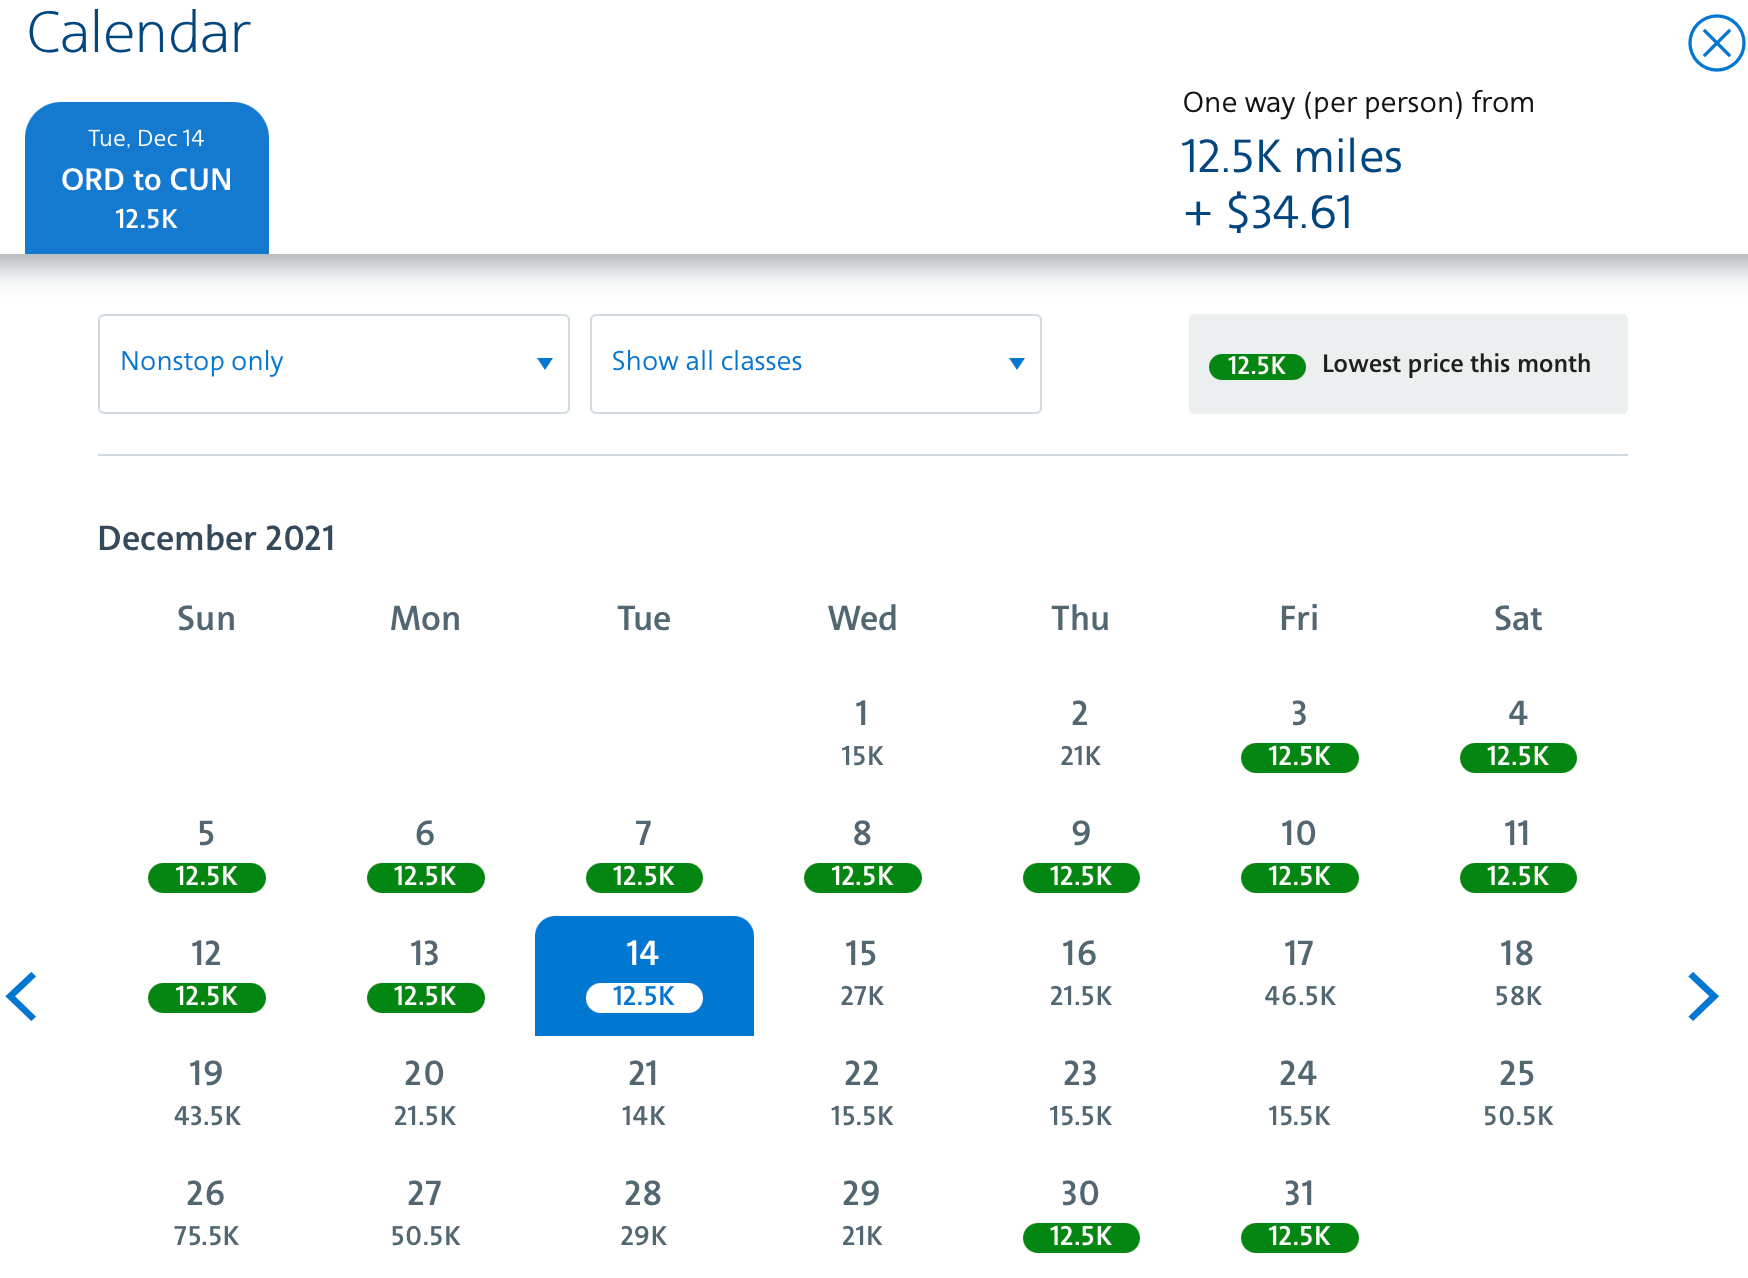
Task: Choose December 21 priced at 14K
Action: click(x=643, y=1092)
